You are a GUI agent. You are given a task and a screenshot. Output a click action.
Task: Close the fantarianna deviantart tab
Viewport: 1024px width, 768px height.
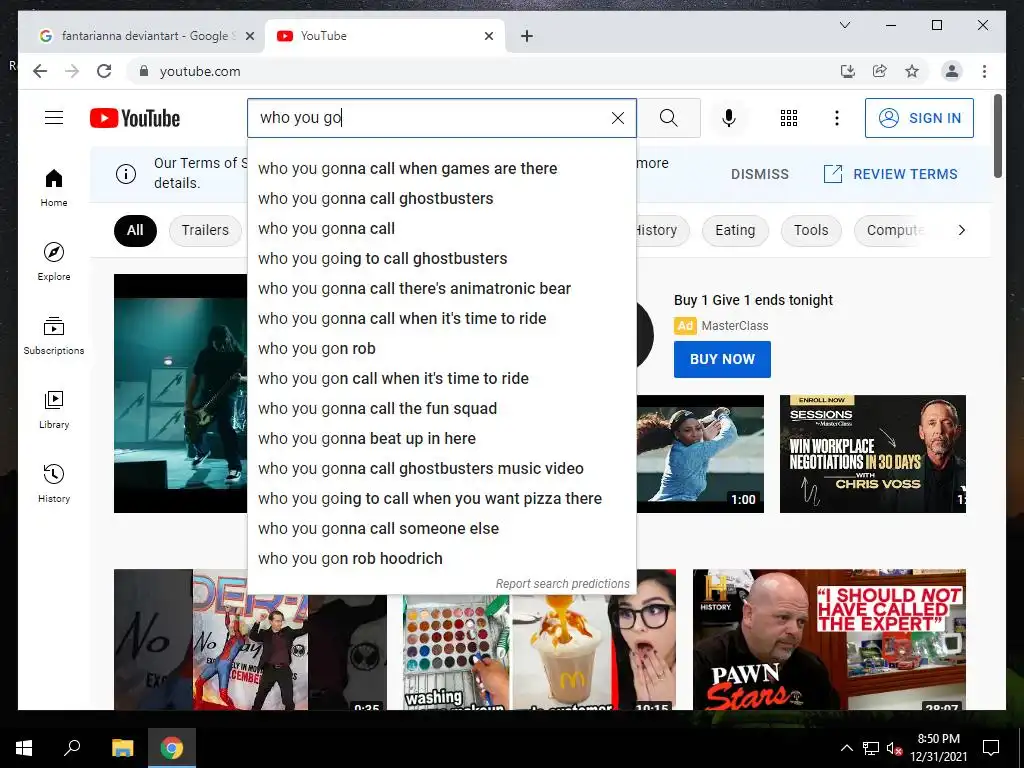tap(249, 37)
